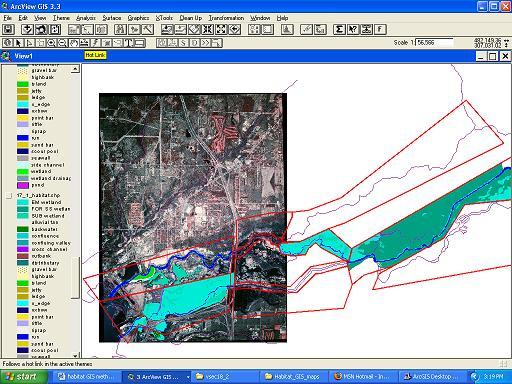Click inside the Scale input field
The width and height of the screenshot is (512, 384).
click(435, 43)
